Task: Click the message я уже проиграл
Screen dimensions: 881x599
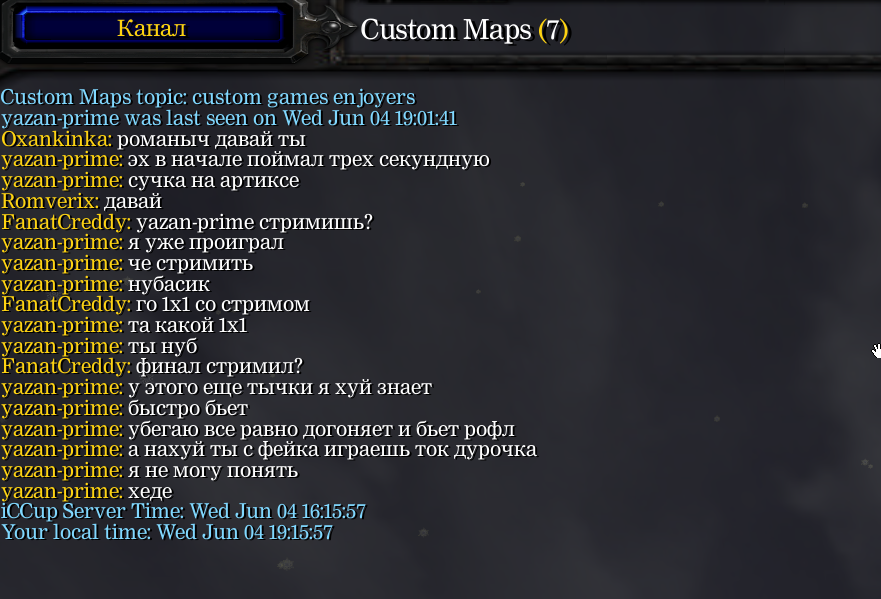Action: coord(206,243)
